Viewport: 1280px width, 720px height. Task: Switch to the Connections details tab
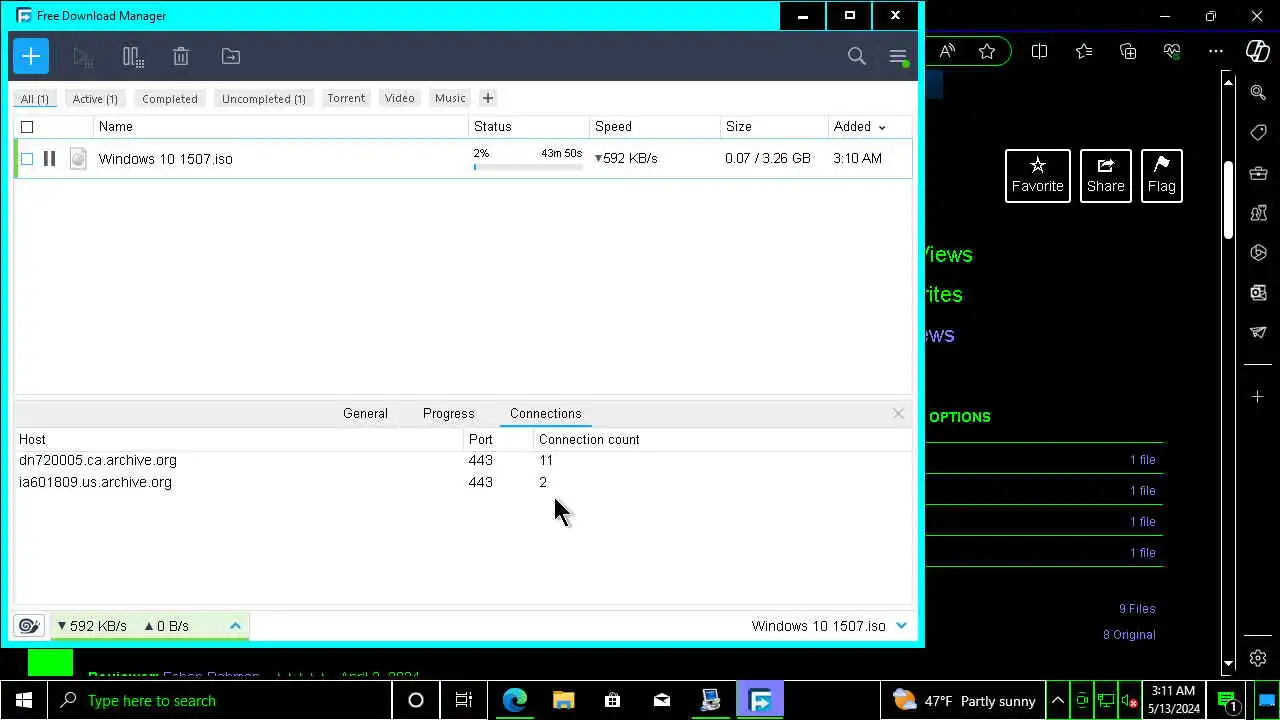point(545,413)
